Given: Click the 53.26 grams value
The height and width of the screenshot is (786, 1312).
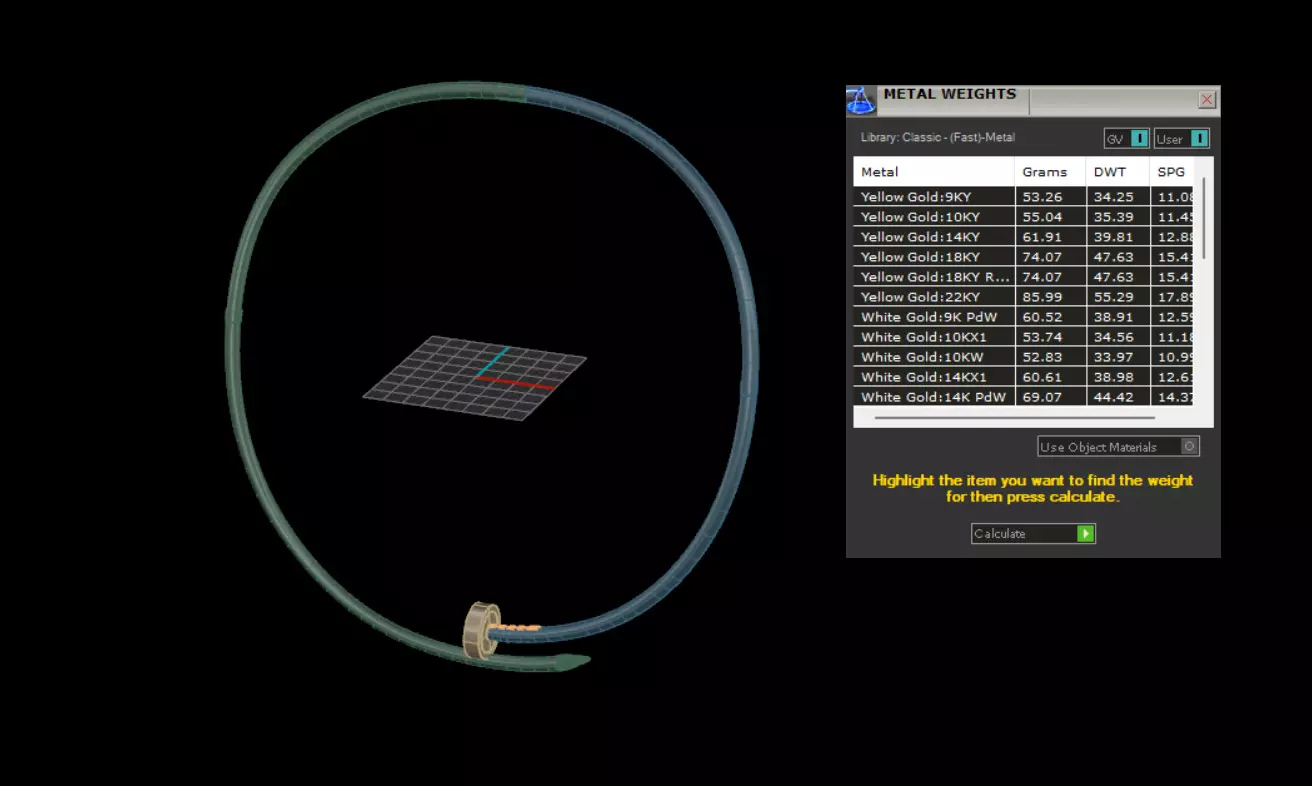Looking at the screenshot, I should click(x=1042, y=197).
